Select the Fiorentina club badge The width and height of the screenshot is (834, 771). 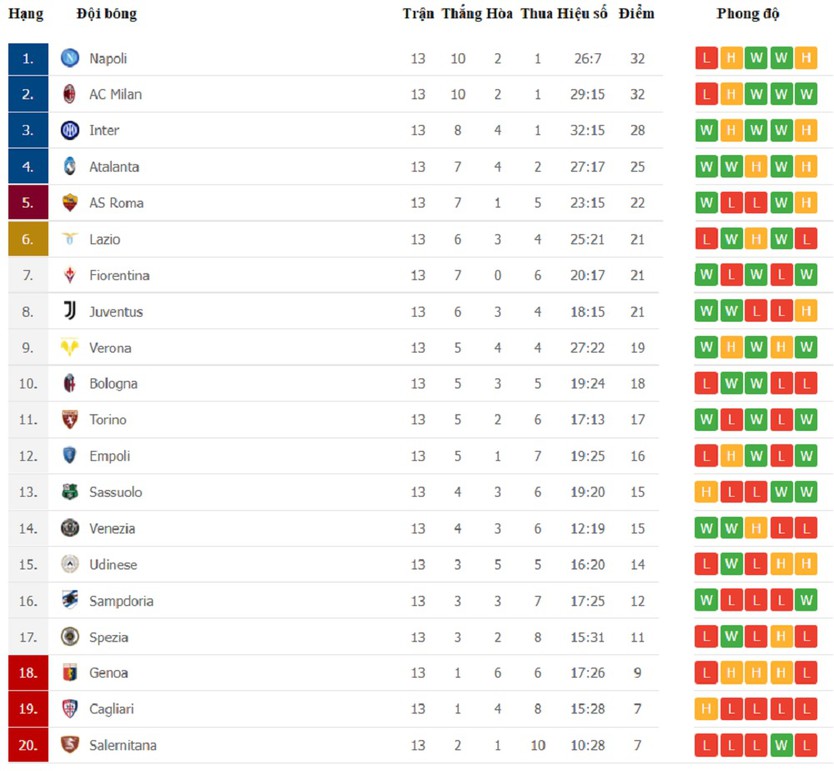[70, 275]
